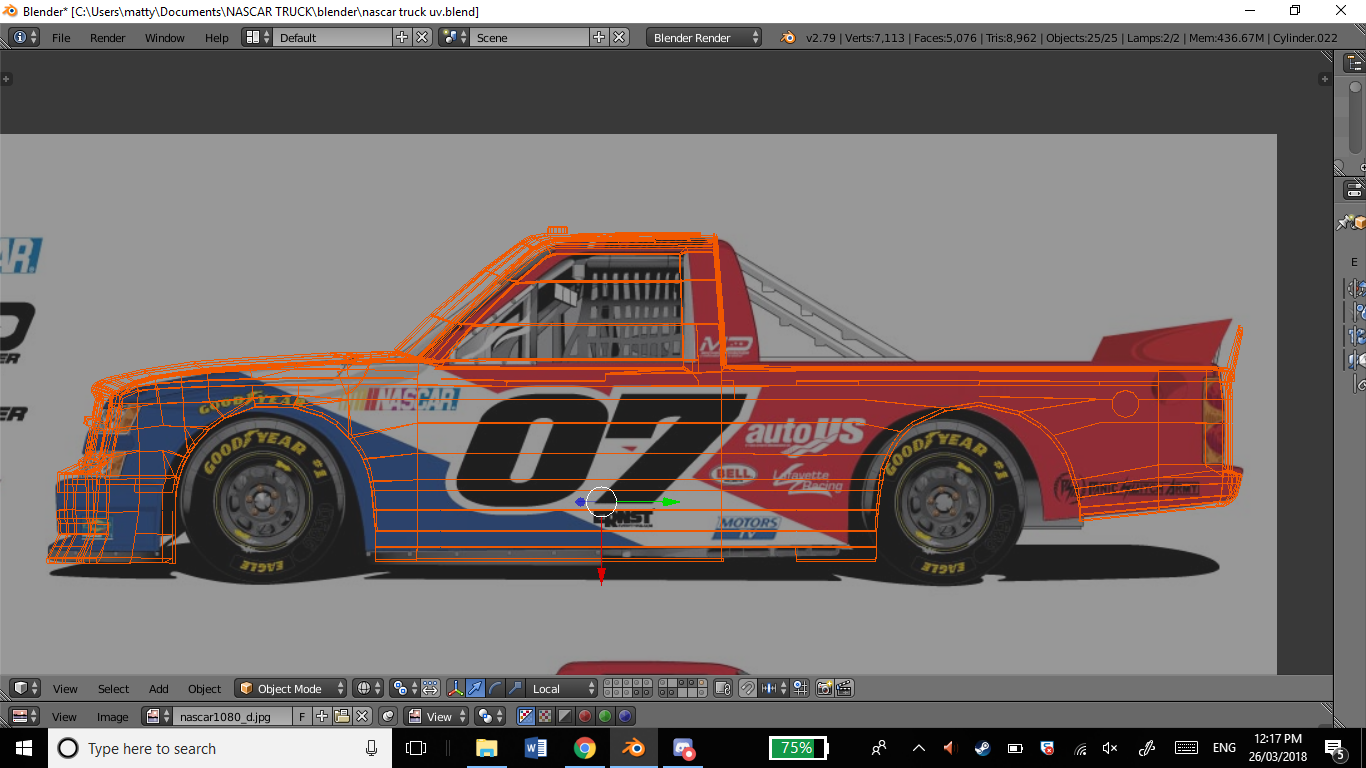1366x768 pixels.
Task: Select the scale manipulator icon
Action: [x=515, y=688]
